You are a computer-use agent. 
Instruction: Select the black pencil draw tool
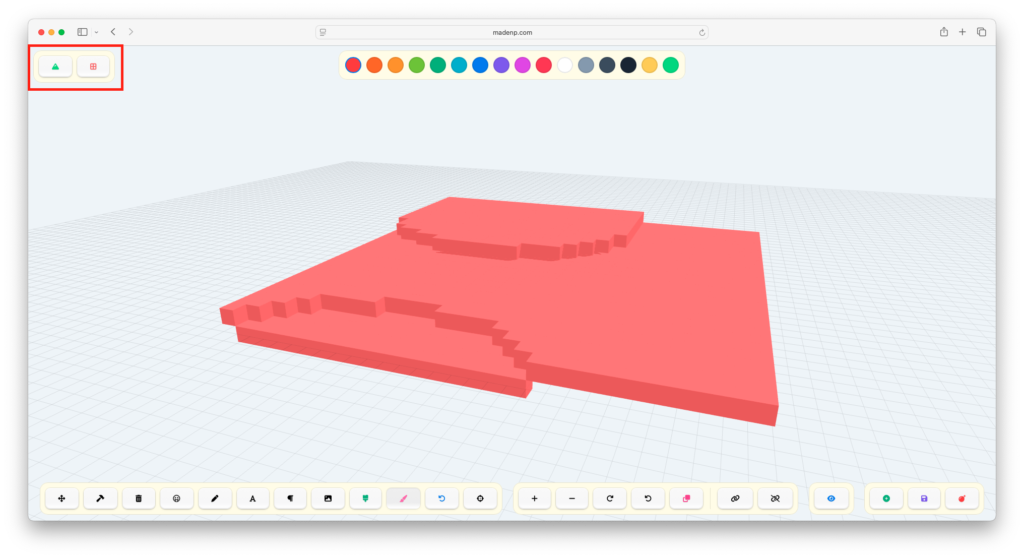click(x=214, y=499)
